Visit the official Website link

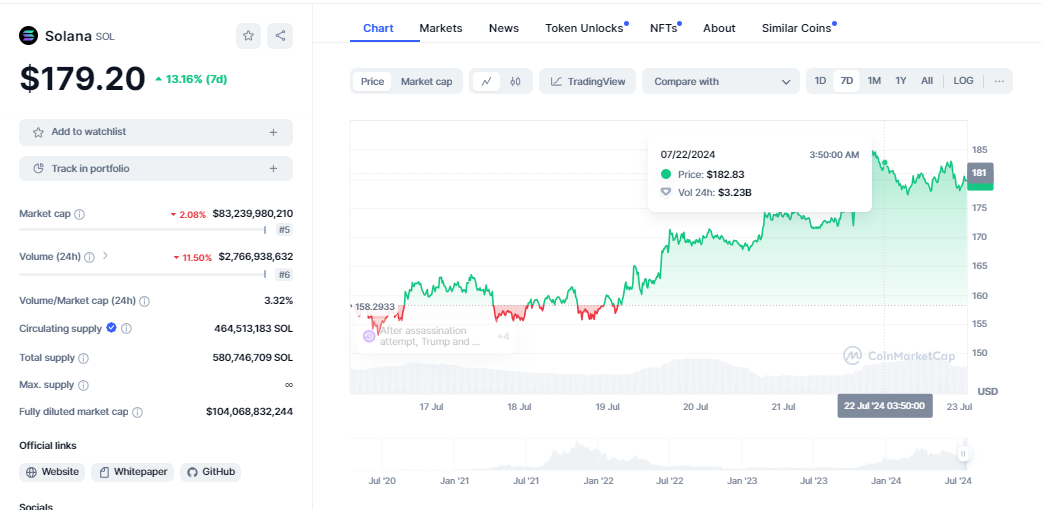(52, 472)
